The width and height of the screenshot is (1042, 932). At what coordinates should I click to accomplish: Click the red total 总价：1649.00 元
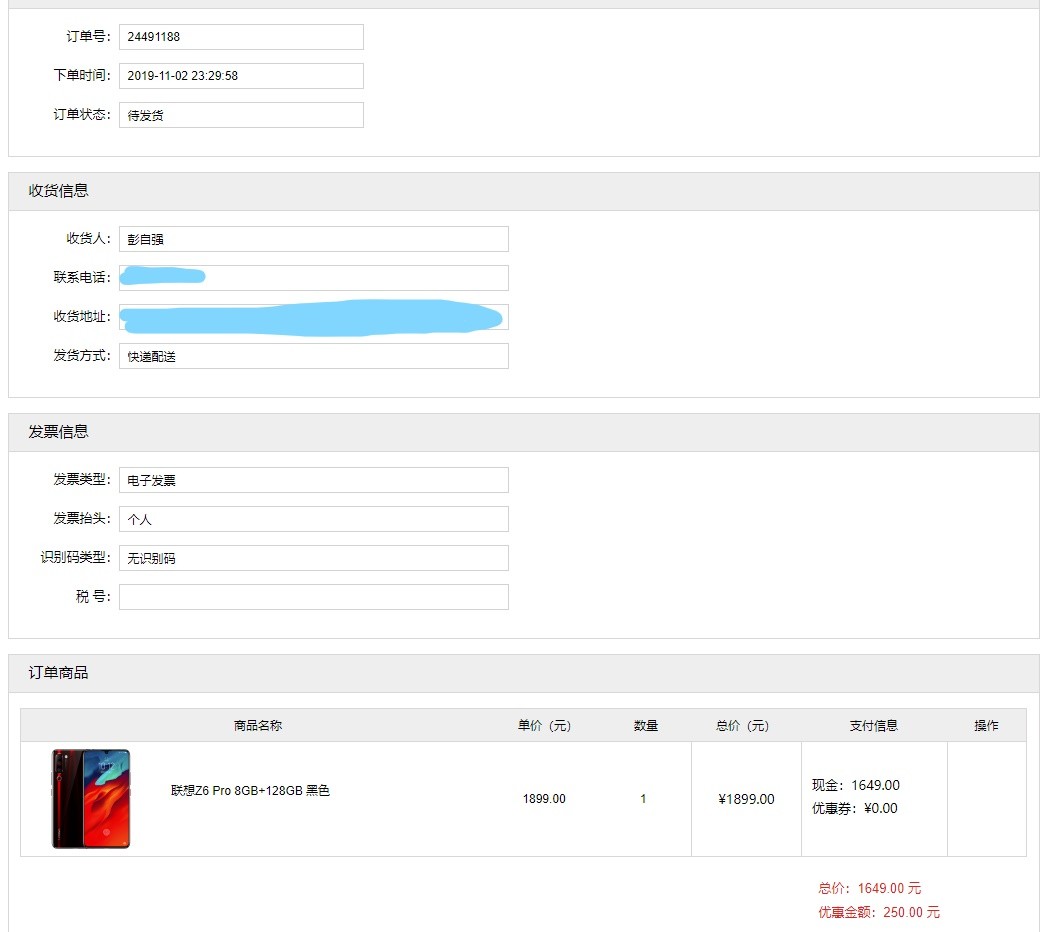pos(870,889)
